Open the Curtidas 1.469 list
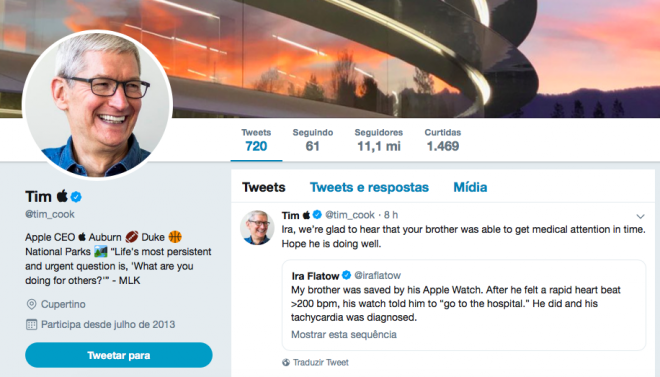 coord(442,140)
